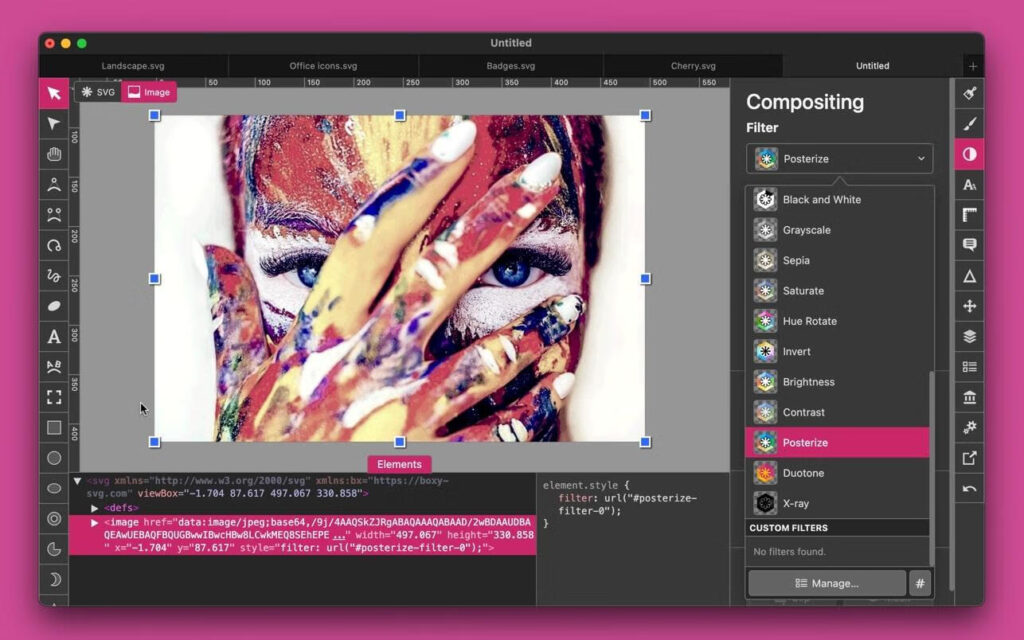Switch to SVG editing mode
The width and height of the screenshot is (1024, 640).
(99, 91)
